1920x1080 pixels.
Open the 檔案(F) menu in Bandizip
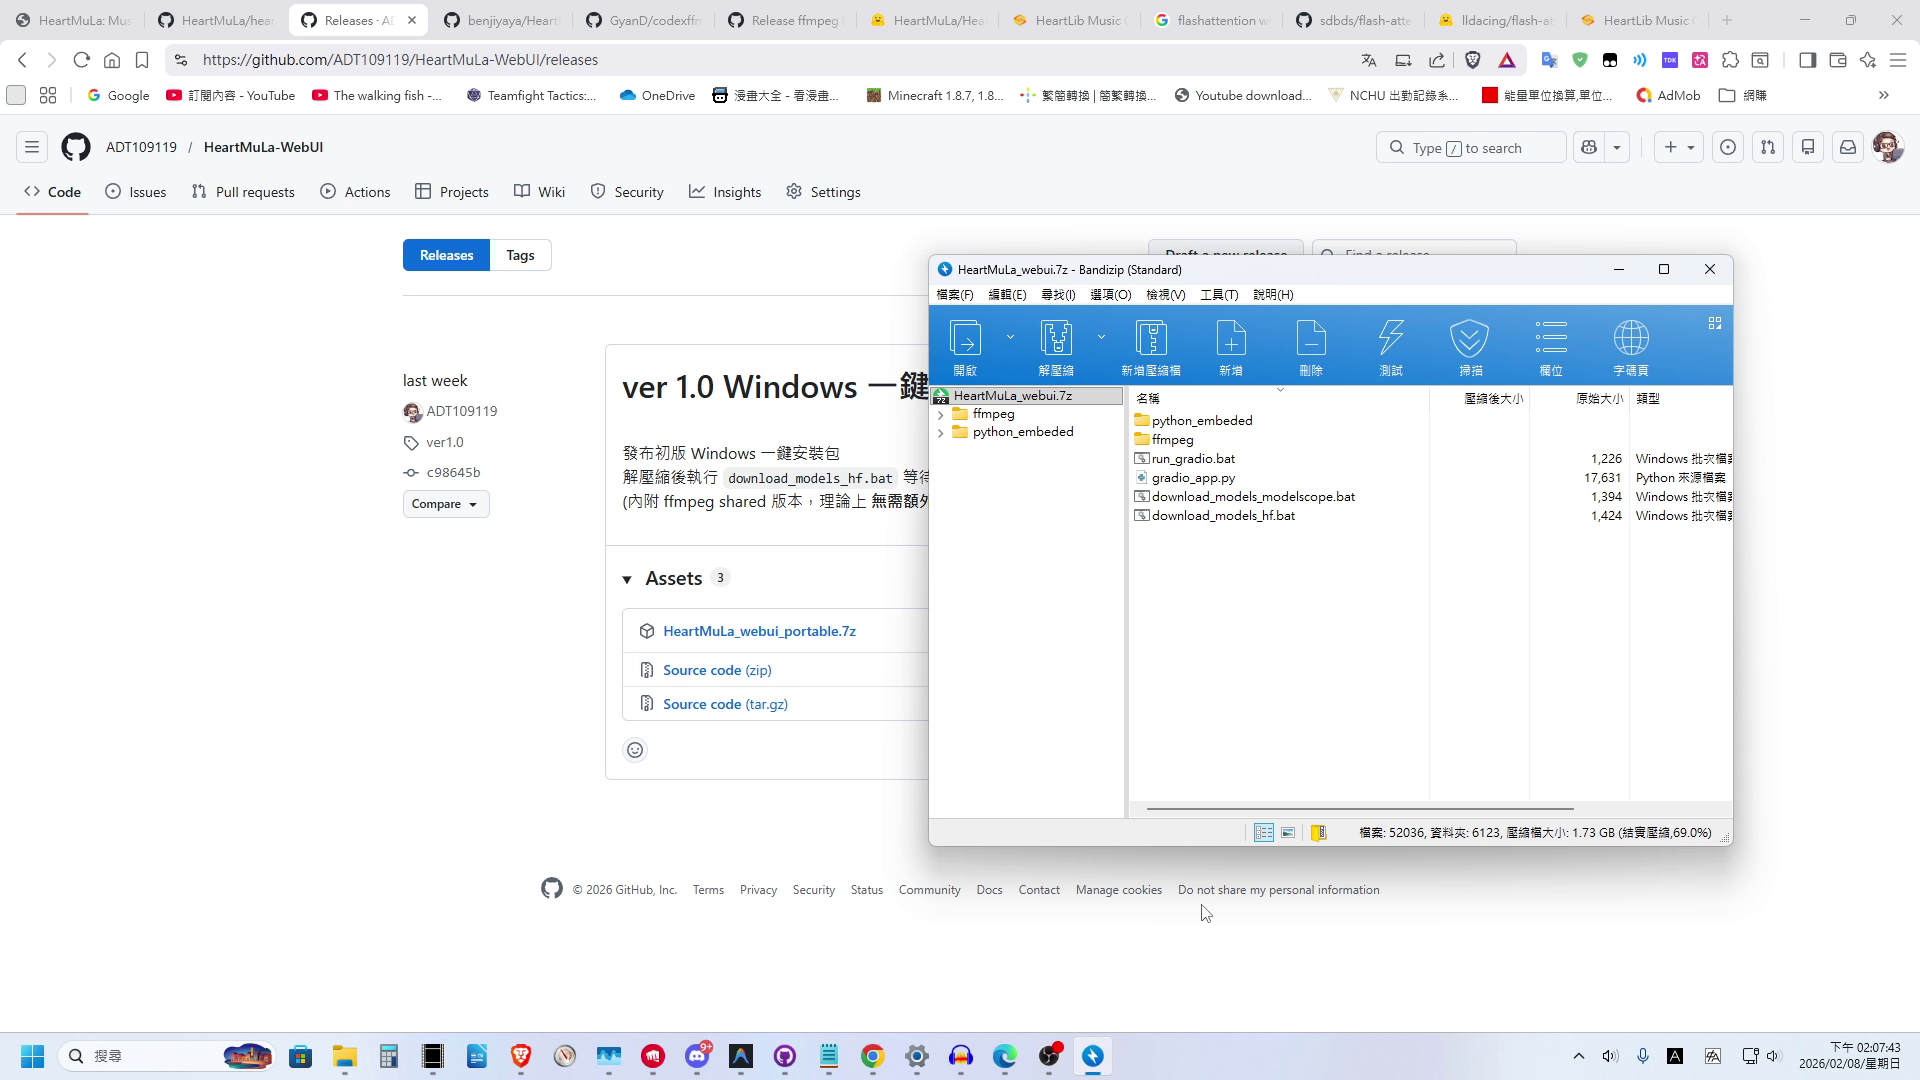coord(955,295)
